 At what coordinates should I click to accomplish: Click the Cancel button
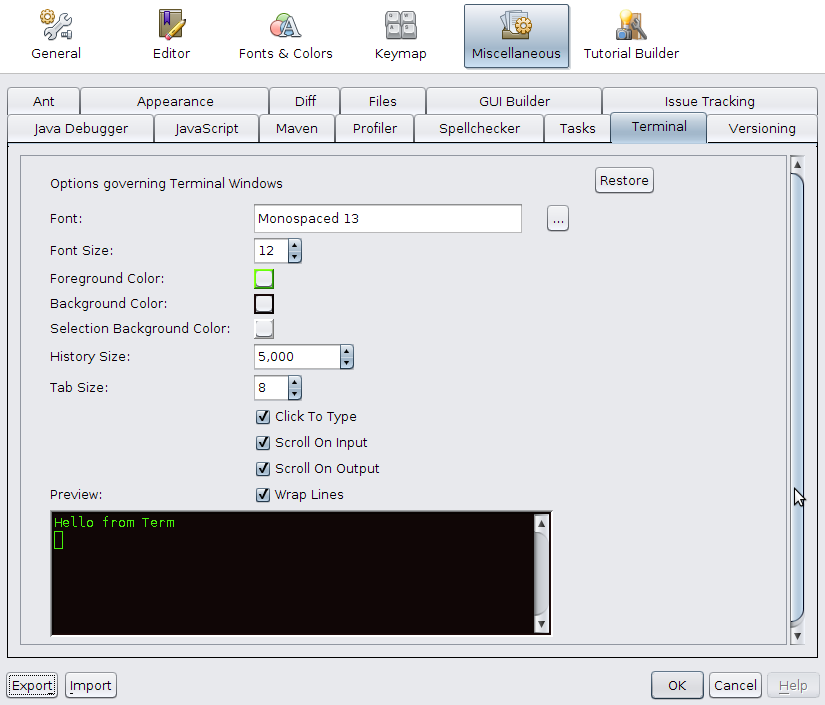coord(735,686)
